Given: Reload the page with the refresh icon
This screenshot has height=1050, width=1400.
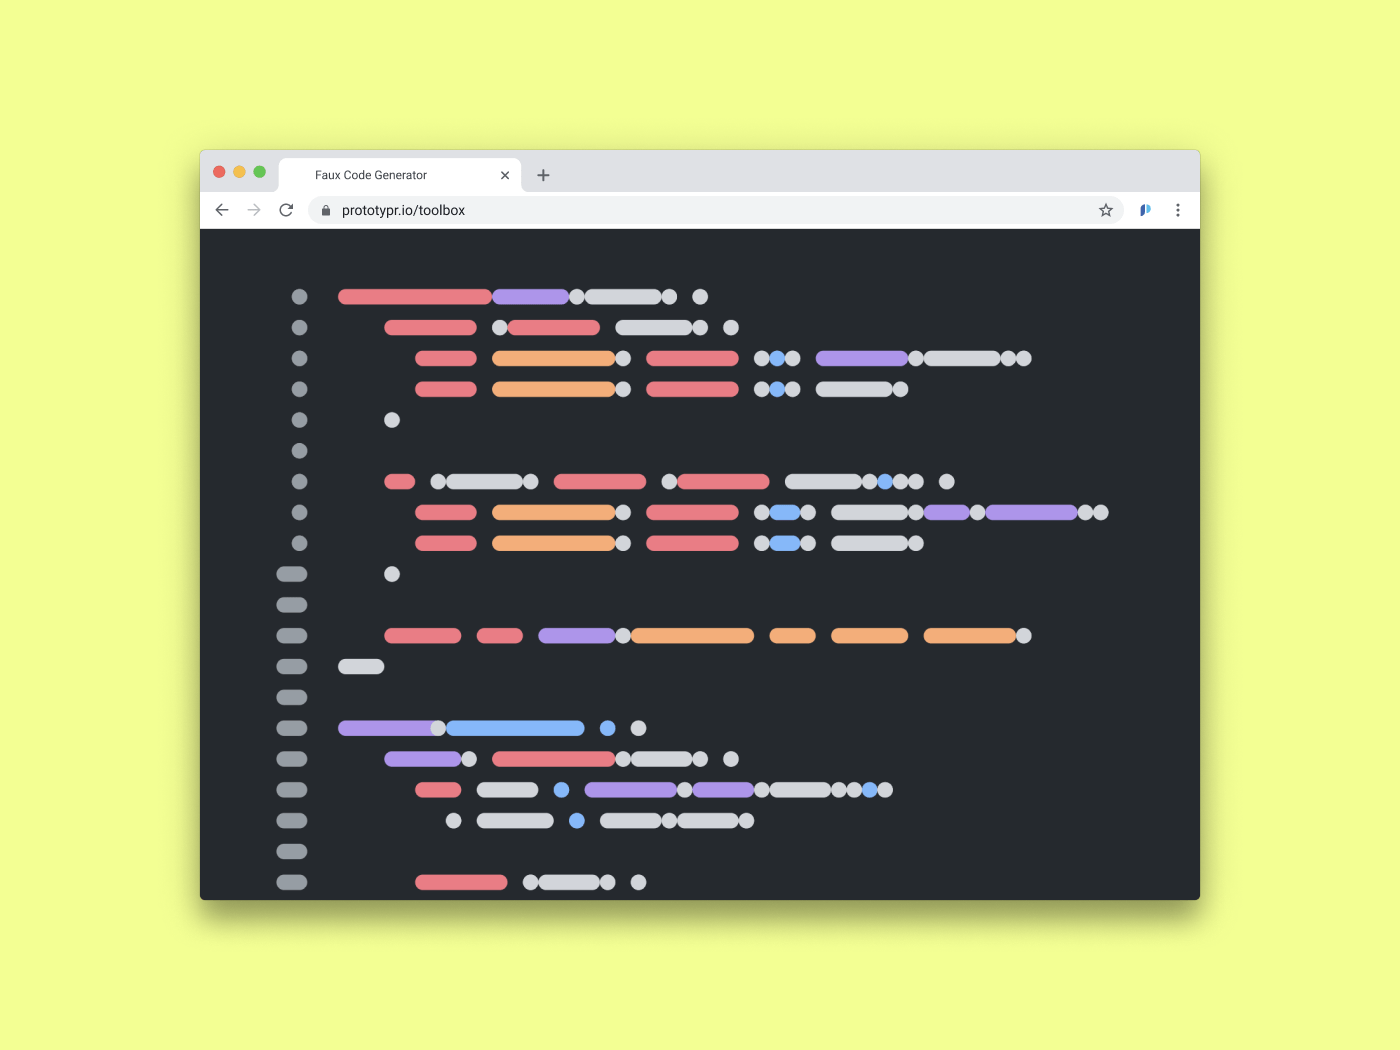Looking at the screenshot, I should coord(286,210).
